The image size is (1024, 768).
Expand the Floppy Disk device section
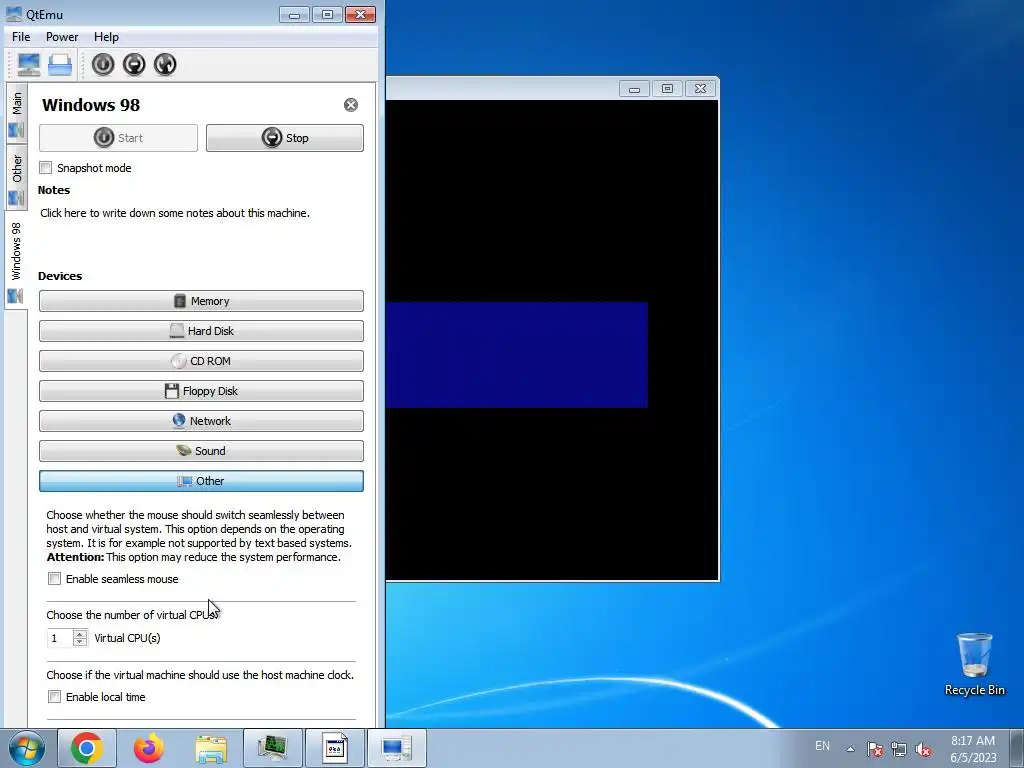click(x=201, y=391)
